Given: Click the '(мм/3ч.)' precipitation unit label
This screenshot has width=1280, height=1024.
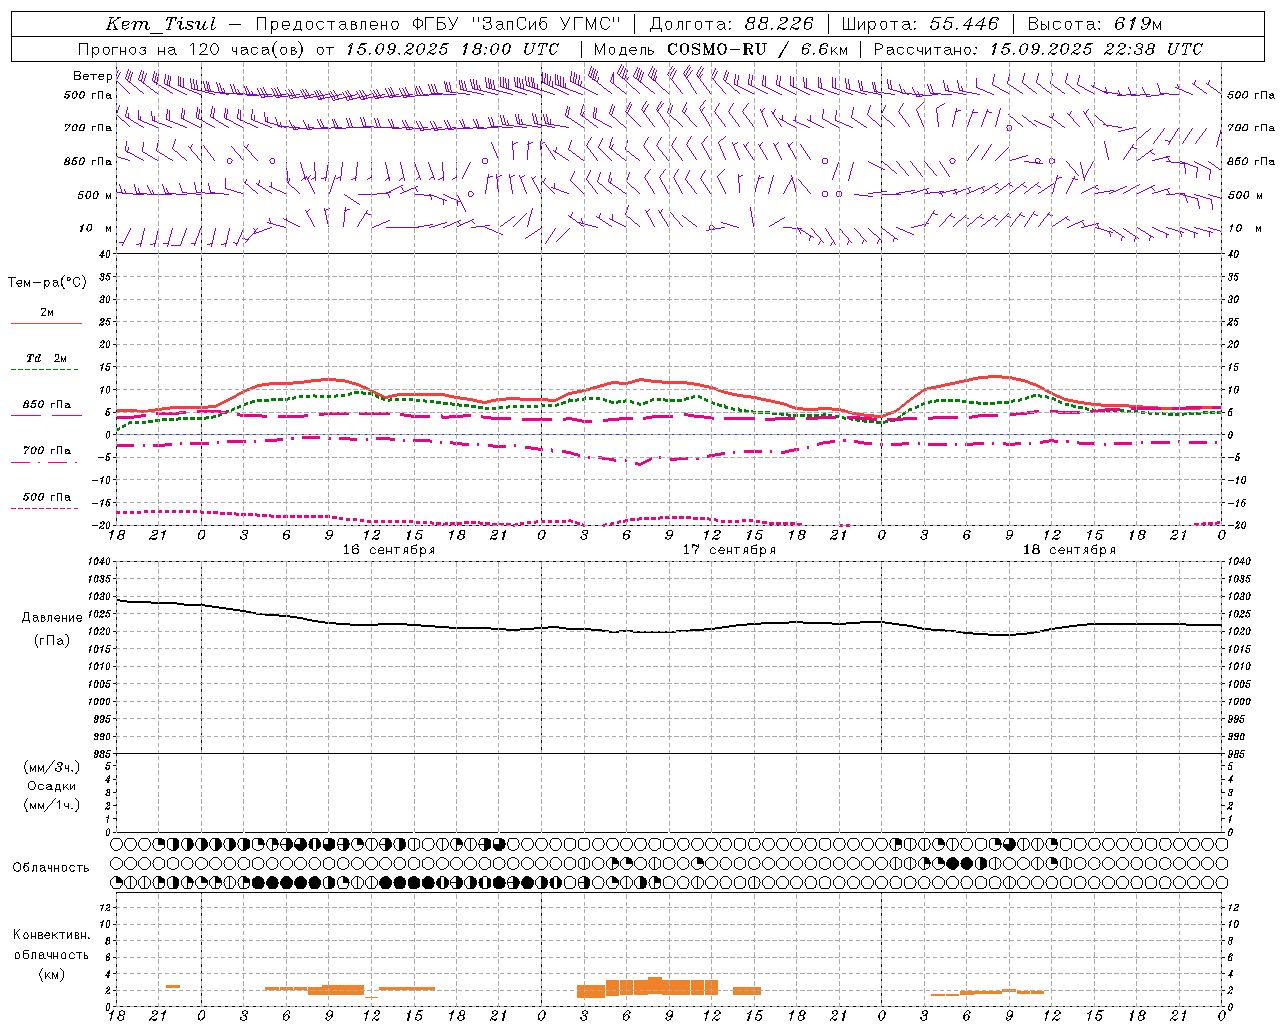Looking at the screenshot, I should [52, 767].
